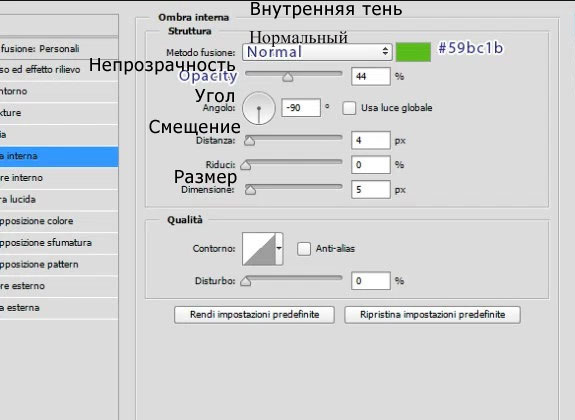Select the Sovrapposizione colore style entry
Screen dimensions: 575x420
click(x=59, y=221)
